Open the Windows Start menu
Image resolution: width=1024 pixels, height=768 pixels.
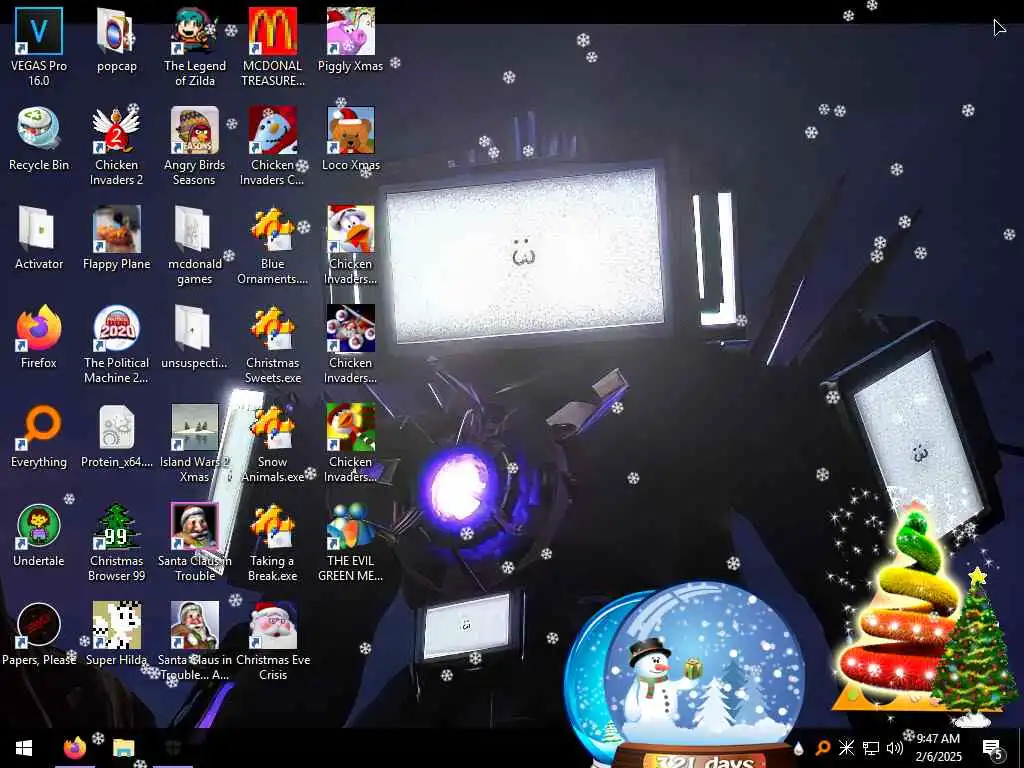[x=24, y=748]
